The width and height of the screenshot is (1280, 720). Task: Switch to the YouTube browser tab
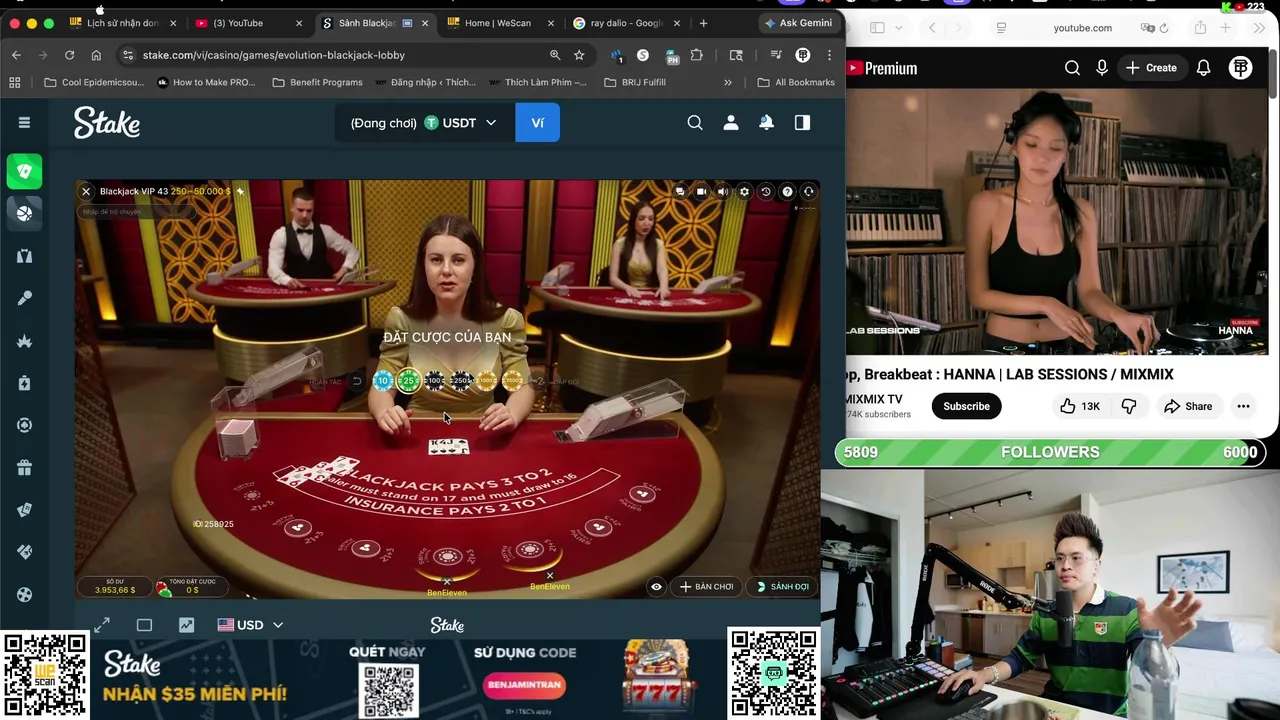(x=250, y=23)
